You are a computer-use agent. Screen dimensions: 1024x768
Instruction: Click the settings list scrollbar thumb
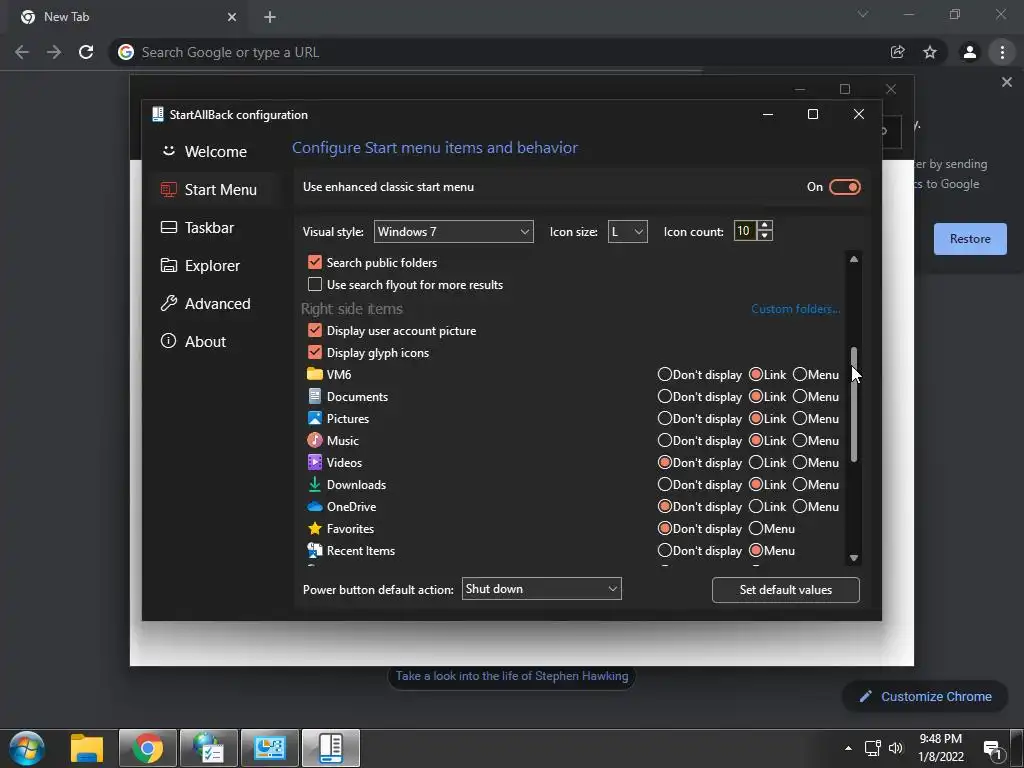(854, 405)
